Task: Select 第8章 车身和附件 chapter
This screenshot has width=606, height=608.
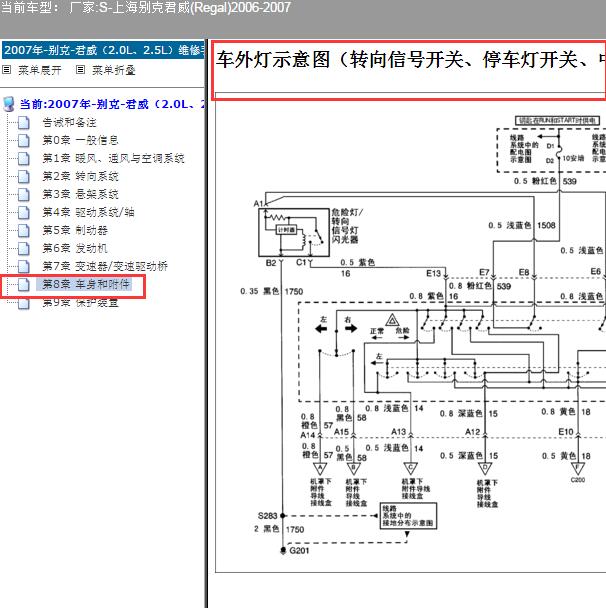Action: [86, 284]
